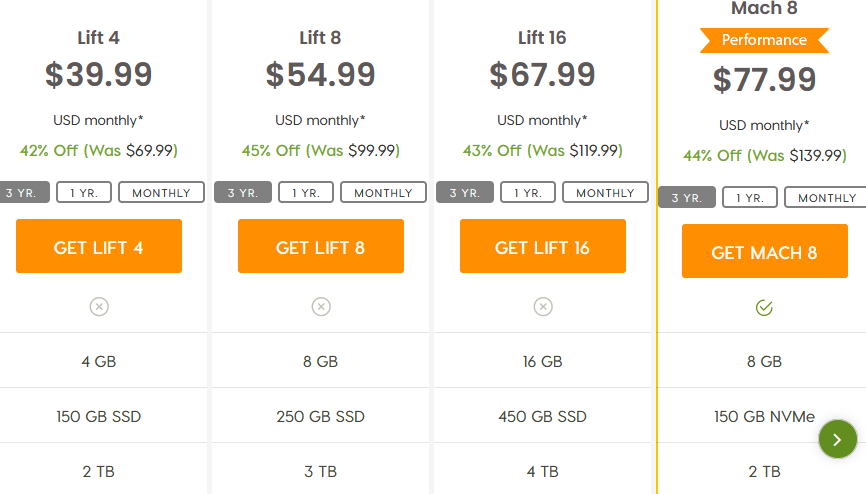Click the X circle icon under Lift 16
This screenshot has height=494, width=866.
(x=543, y=307)
